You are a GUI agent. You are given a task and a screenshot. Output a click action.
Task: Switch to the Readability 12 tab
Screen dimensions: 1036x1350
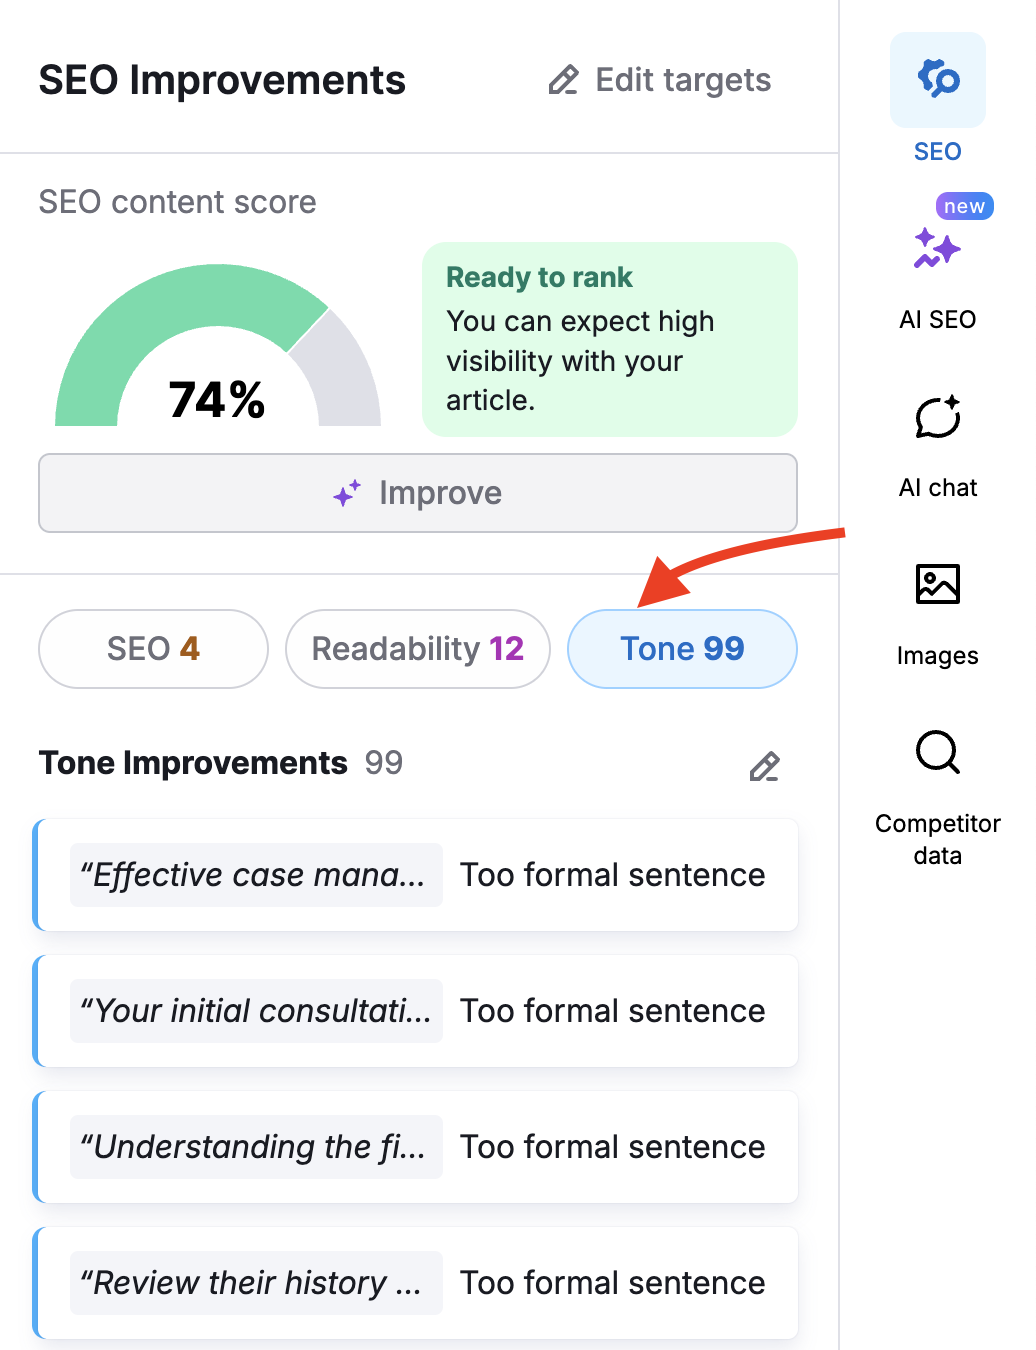click(x=417, y=648)
